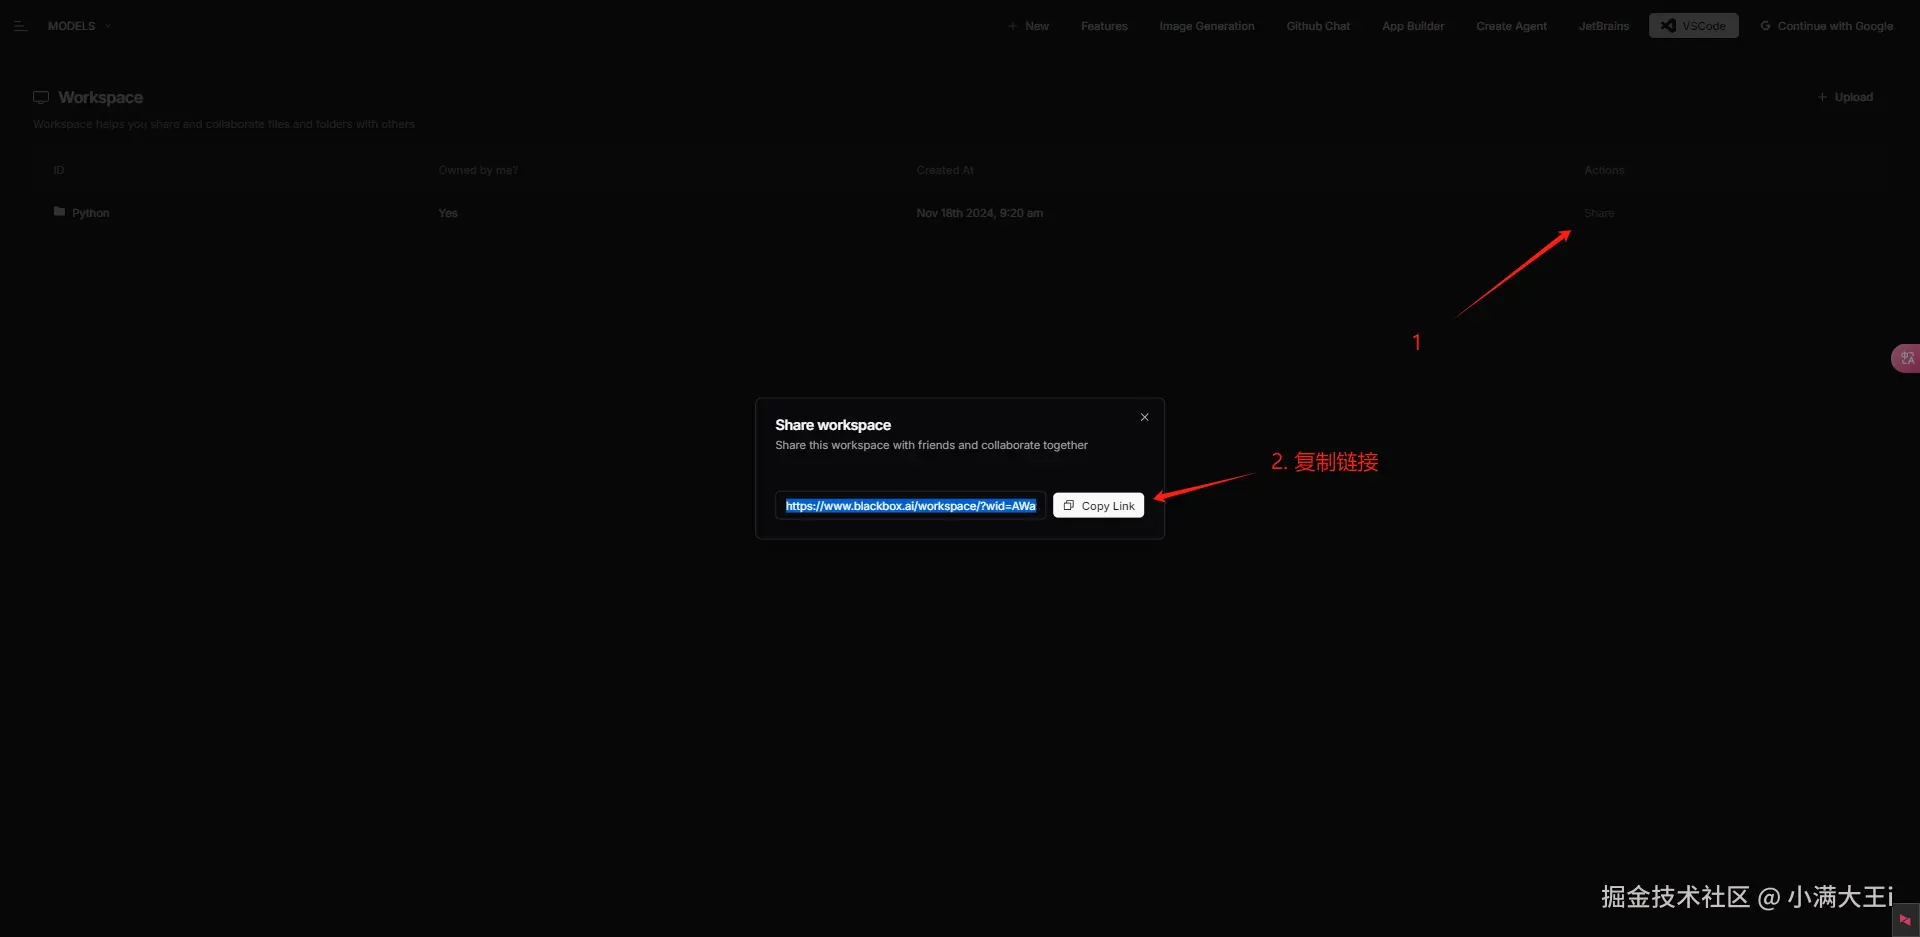The width and height of the screenshot is (1920, 937).
Task: Click the VSCode button
Action: pos(1693,26)
